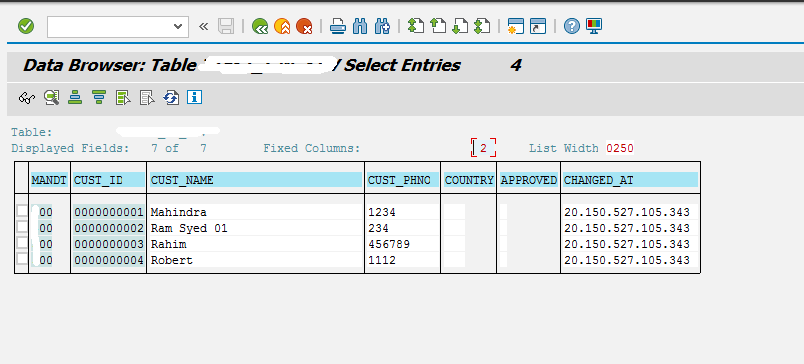Click phone number cell 456789
The height and width of the screenshot is (364, 804).
(x=402, y=244)
